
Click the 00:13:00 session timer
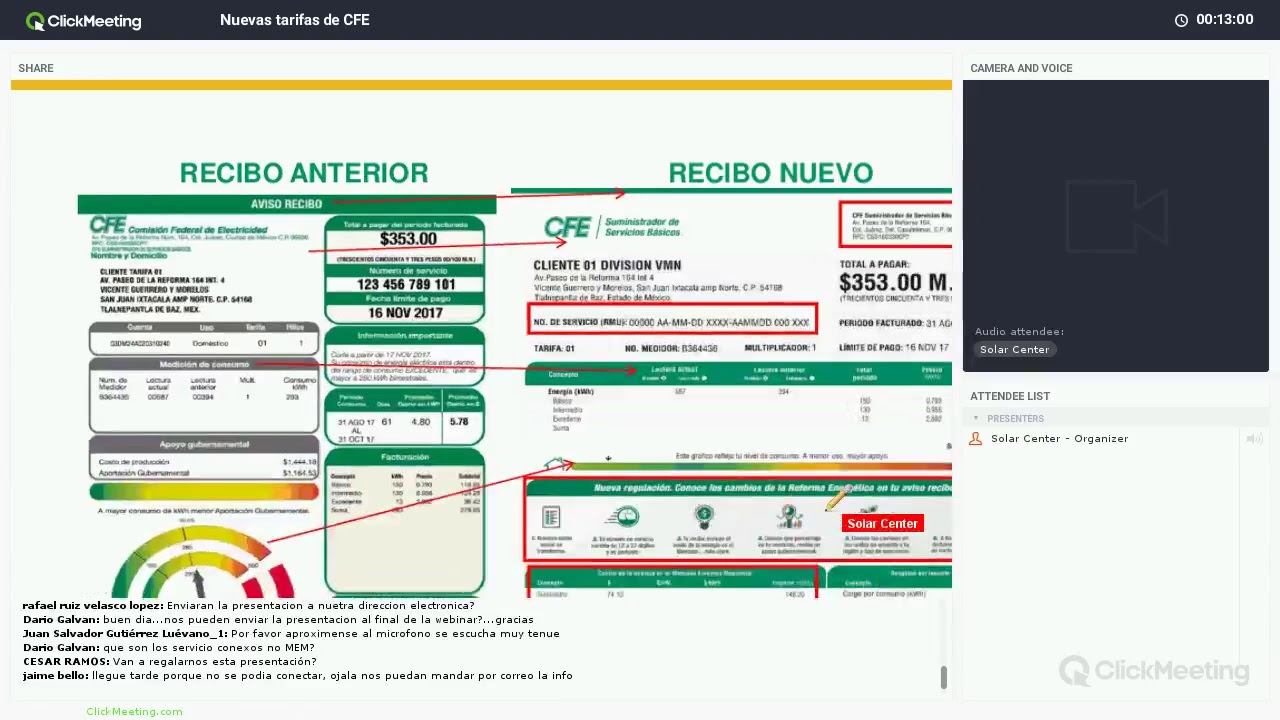(1224, 20)
